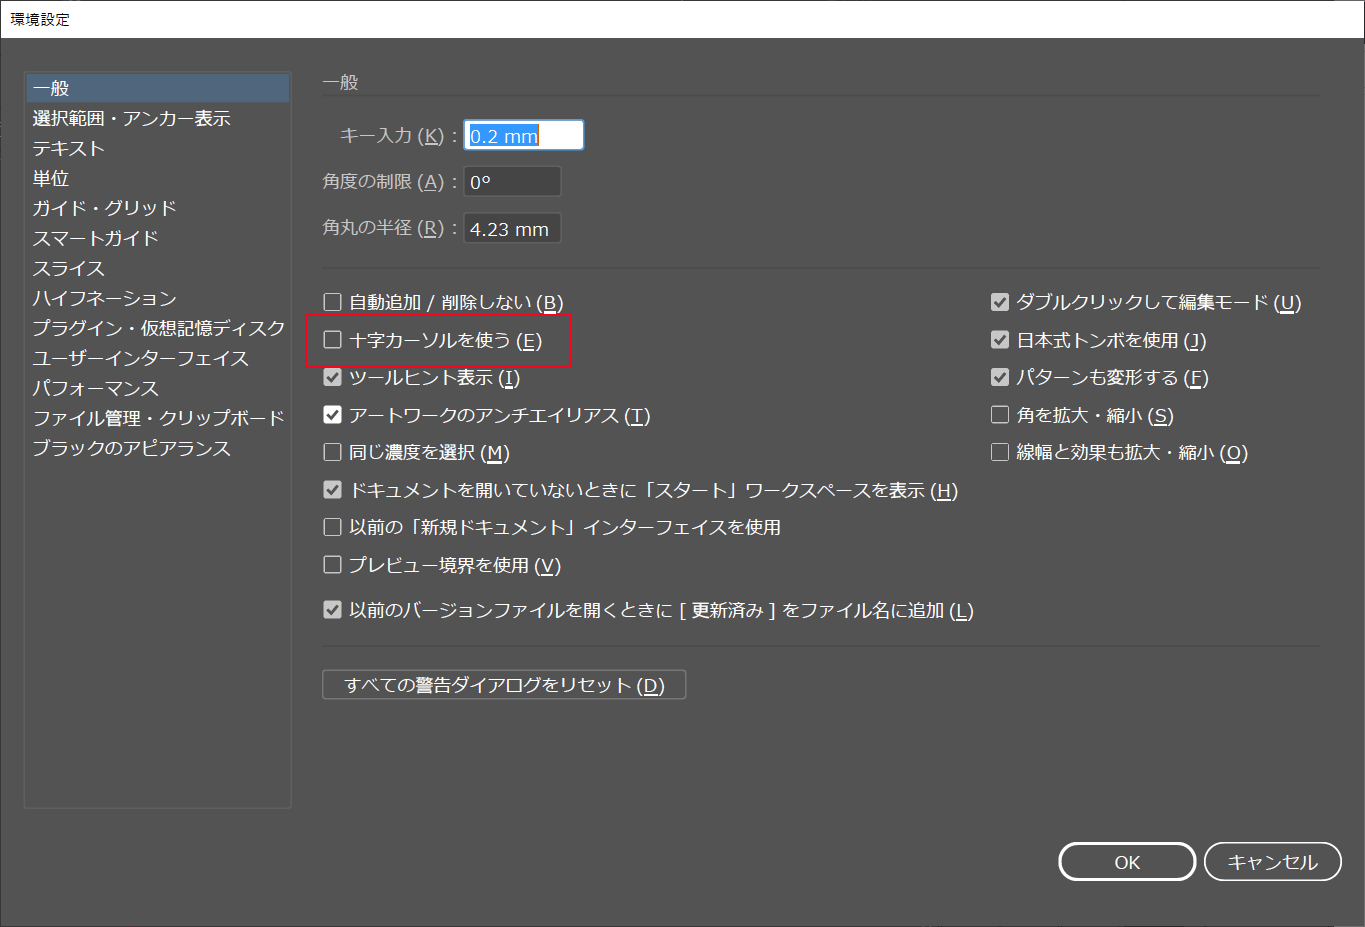Image resolution: width=1365 pixels, height=927 pixels.
Task: Toggle 自動追加 / 削除しない checkbox
Action: (333, 302)
